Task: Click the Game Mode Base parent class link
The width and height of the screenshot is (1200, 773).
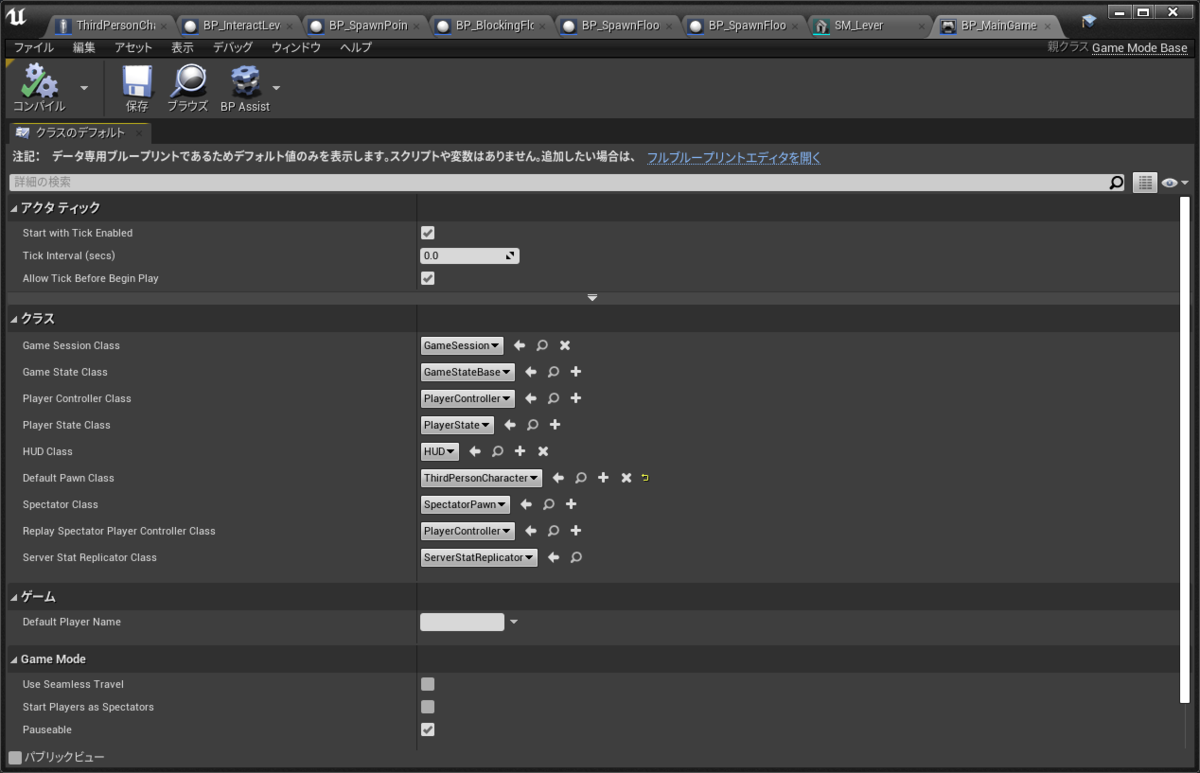Action: click(x=1140, y=48)
